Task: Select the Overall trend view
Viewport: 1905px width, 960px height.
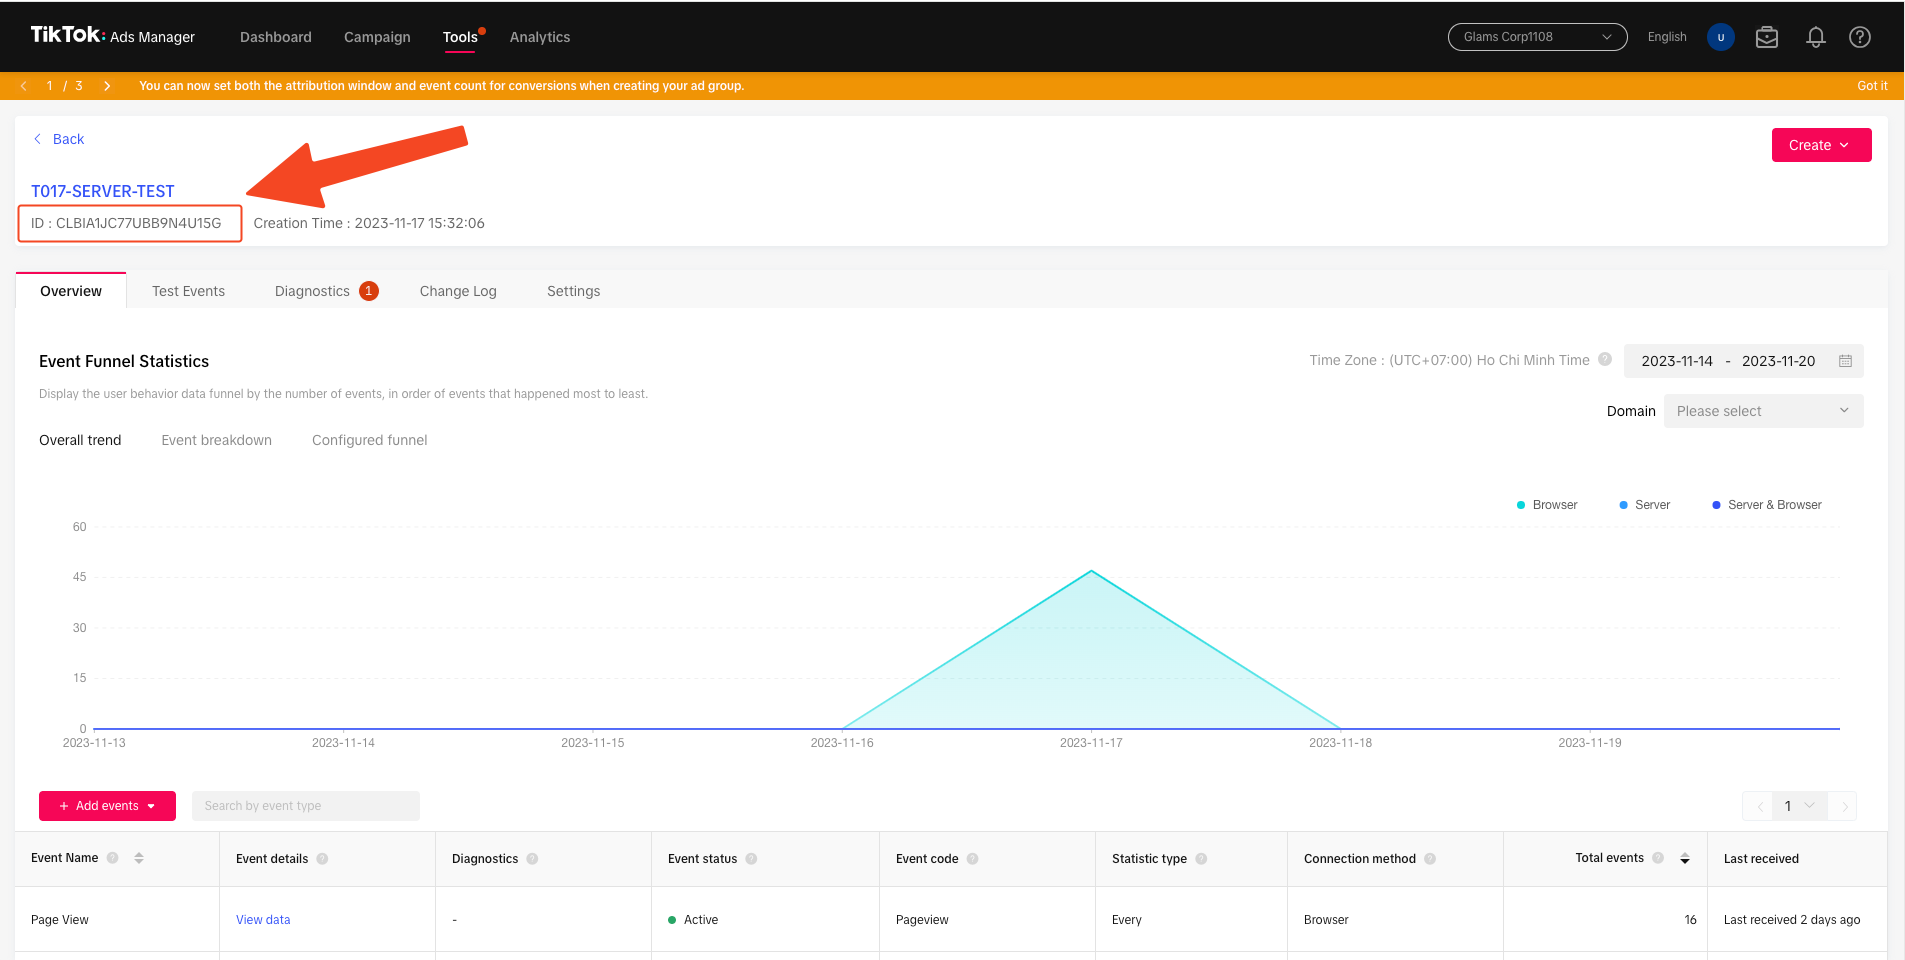Action: [80, 440]
